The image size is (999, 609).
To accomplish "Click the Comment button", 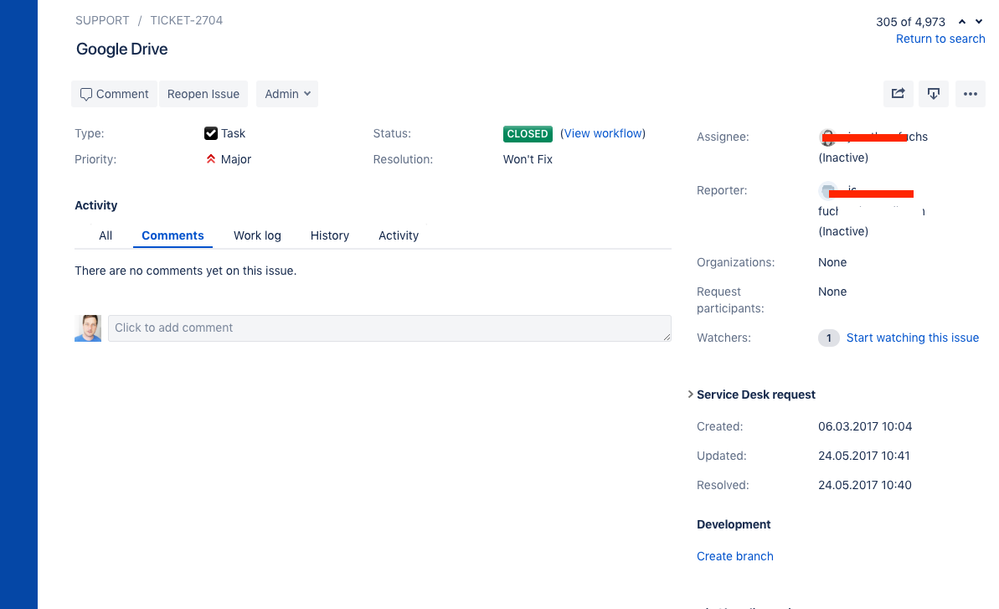I will (114, 94).
